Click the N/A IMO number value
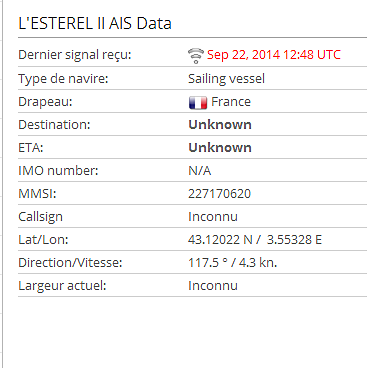Screen dimensions: 381x368 pos(200,171)
